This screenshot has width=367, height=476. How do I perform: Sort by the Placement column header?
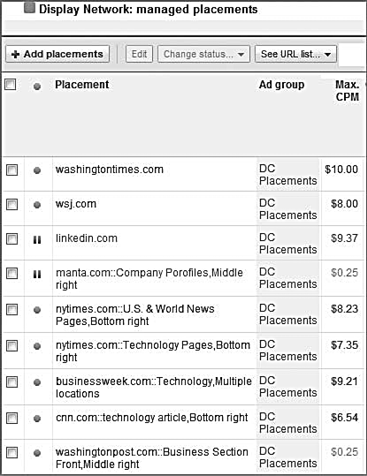pyautogui.click(x=82, y=85)
